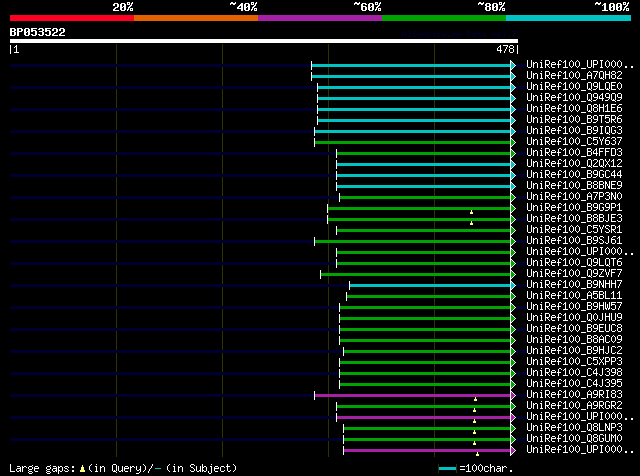The height and width of the screenshot is (476, 640).
Task: Click the end arrowhead of Q9LQE0 alignment
Action: 513,87
